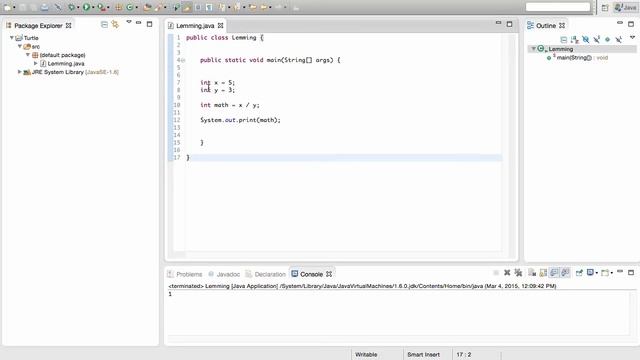Open the New Java Class dropdown arrow
The width and height of the screenshot is (640, 360).
coord(137,7)
